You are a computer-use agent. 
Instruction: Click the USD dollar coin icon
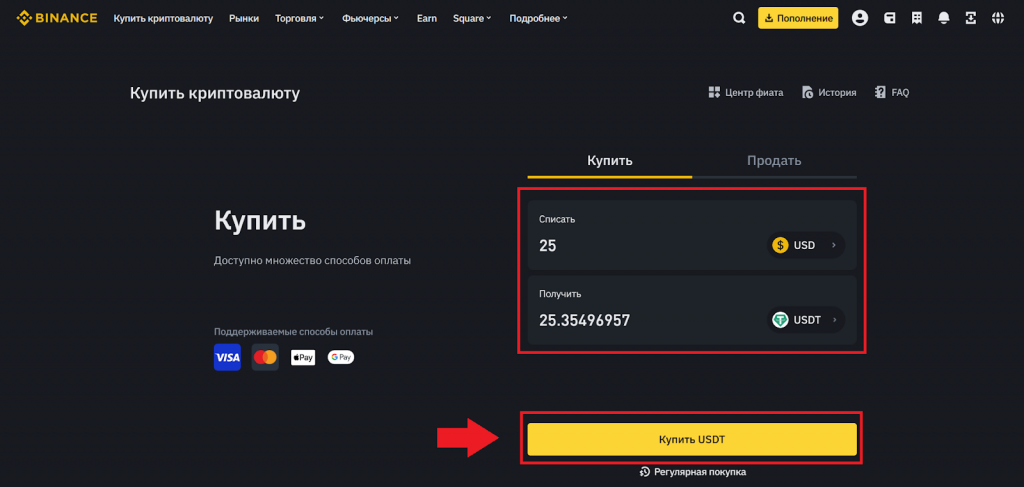pos(780,245)
